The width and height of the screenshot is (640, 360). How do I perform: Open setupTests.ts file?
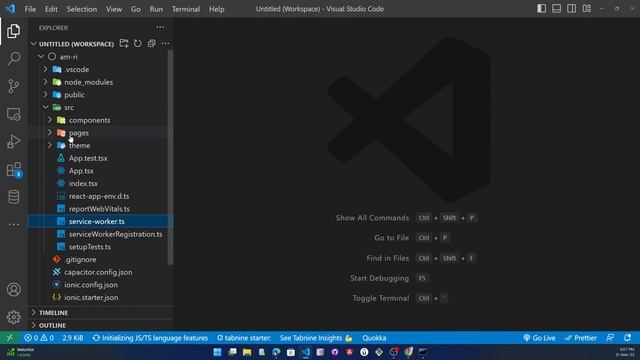(x=90, y=247)
